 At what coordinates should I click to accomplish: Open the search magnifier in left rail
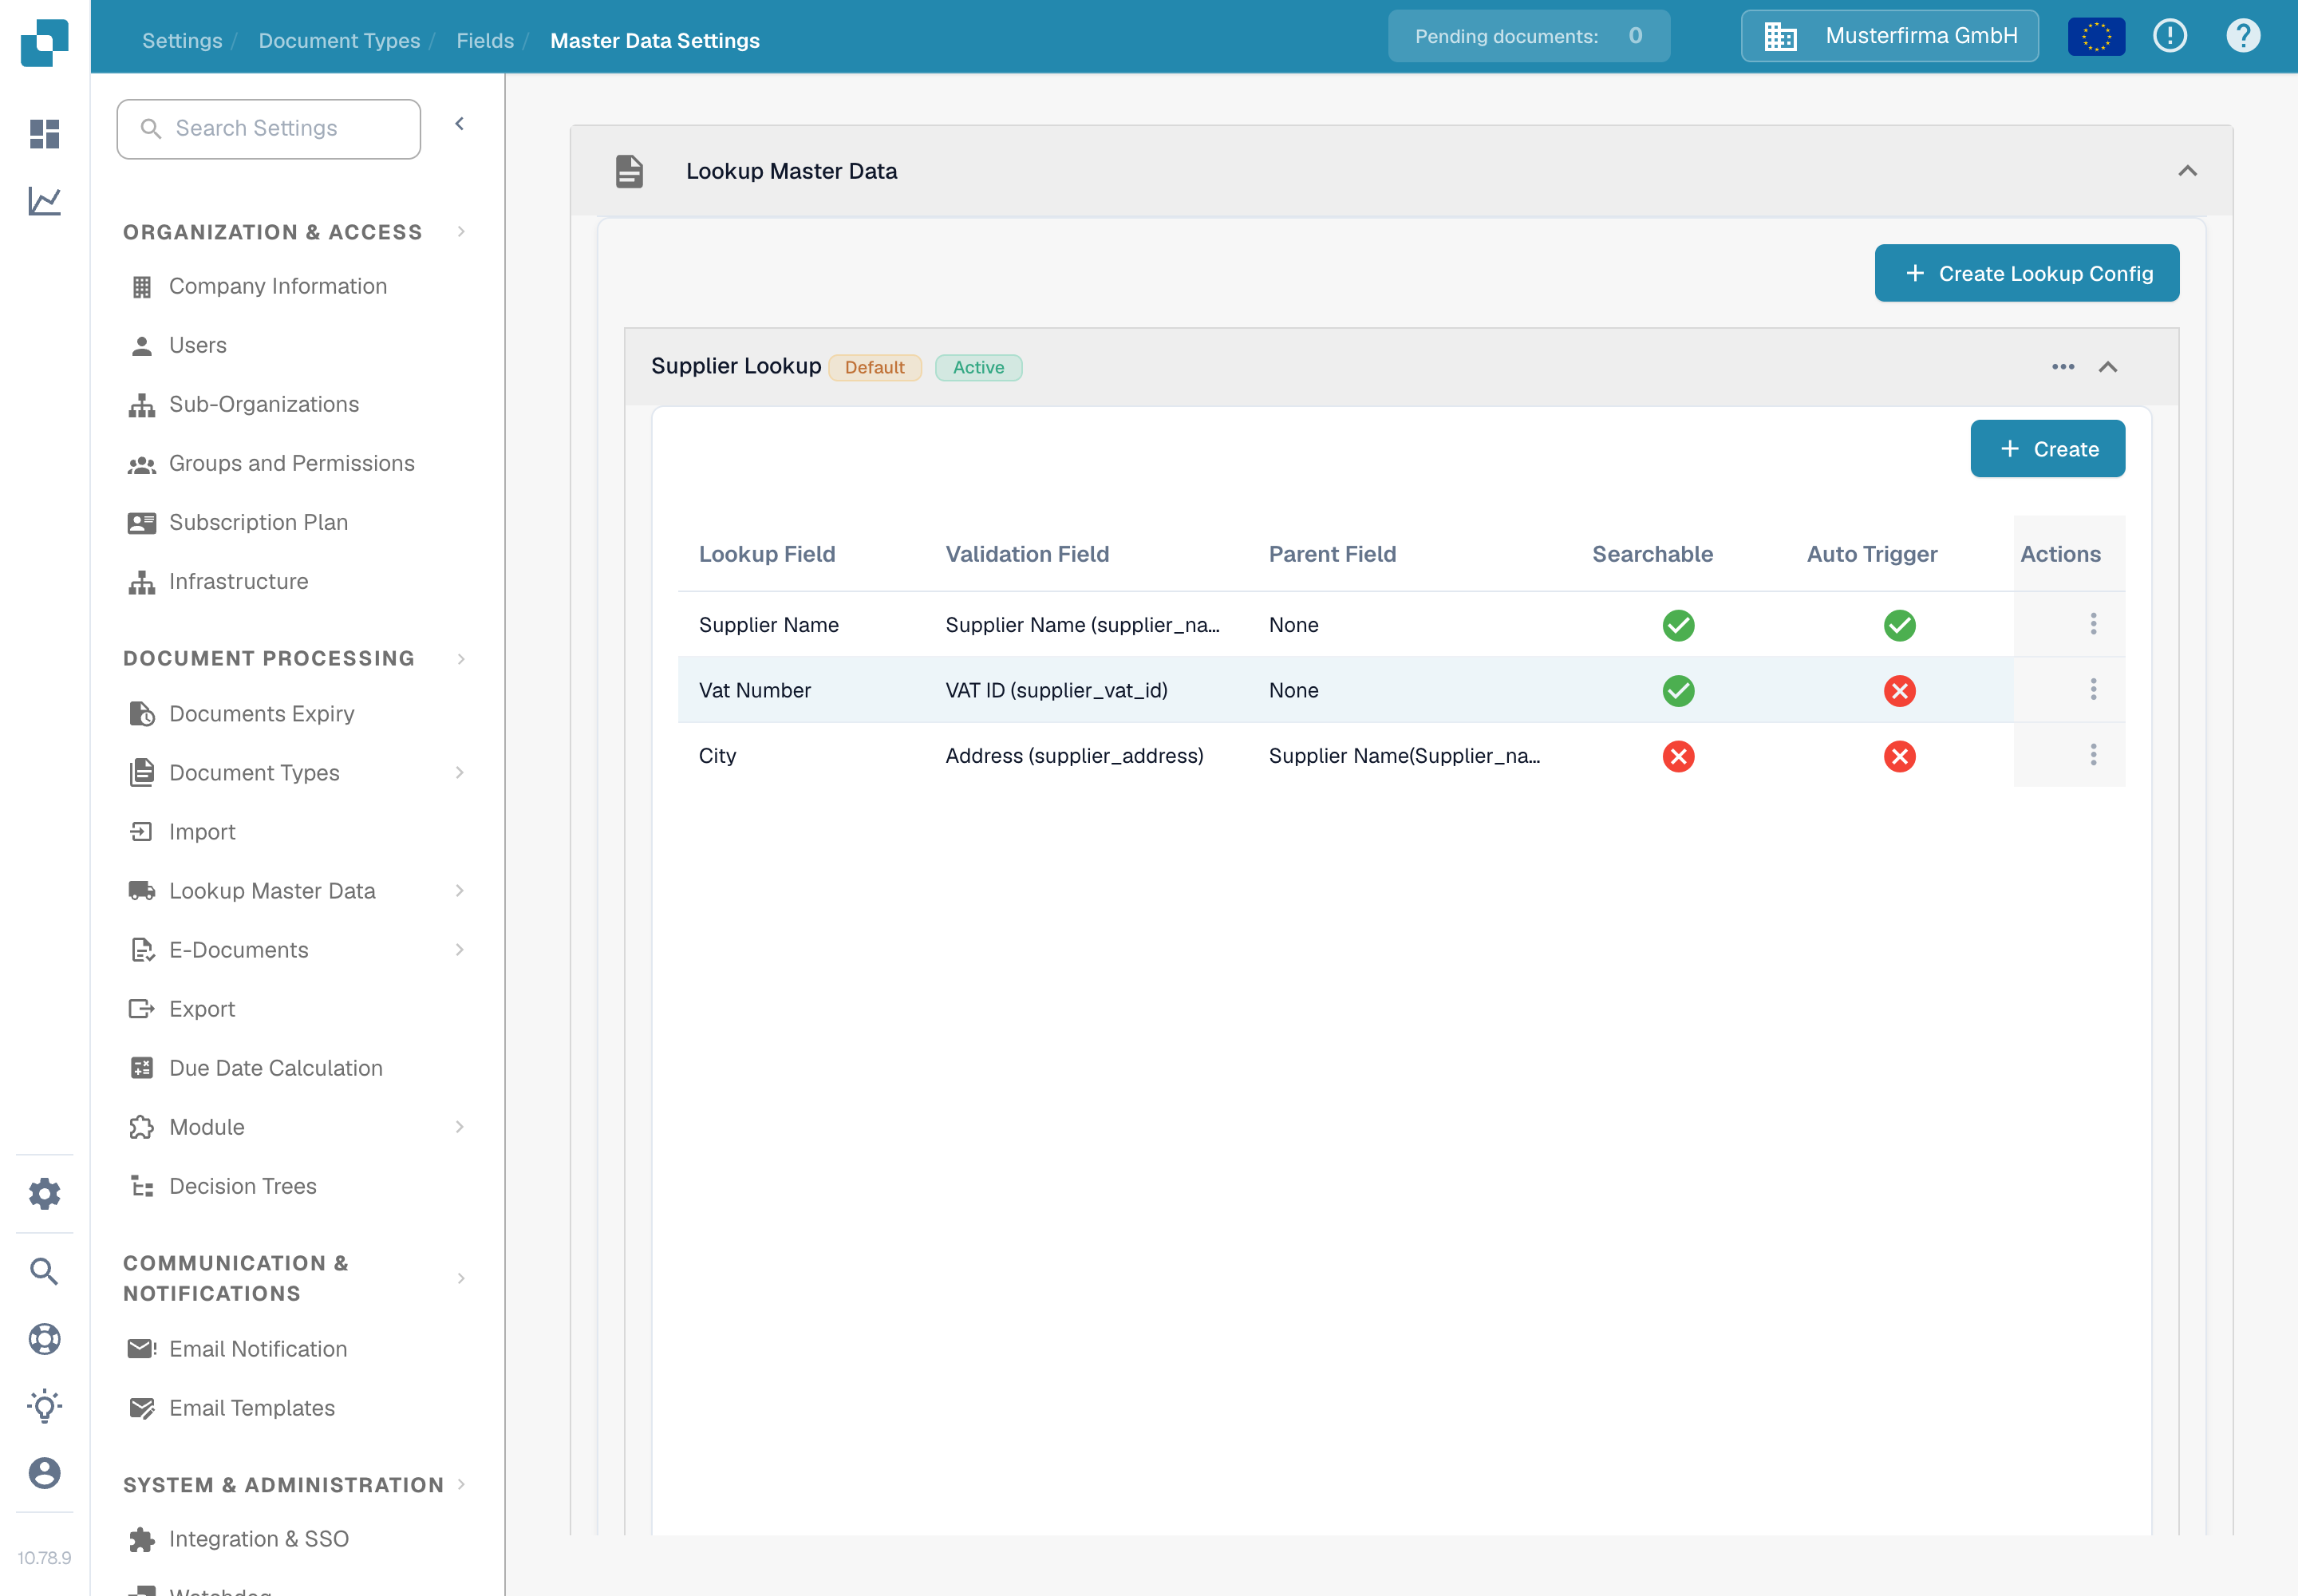44,1271
